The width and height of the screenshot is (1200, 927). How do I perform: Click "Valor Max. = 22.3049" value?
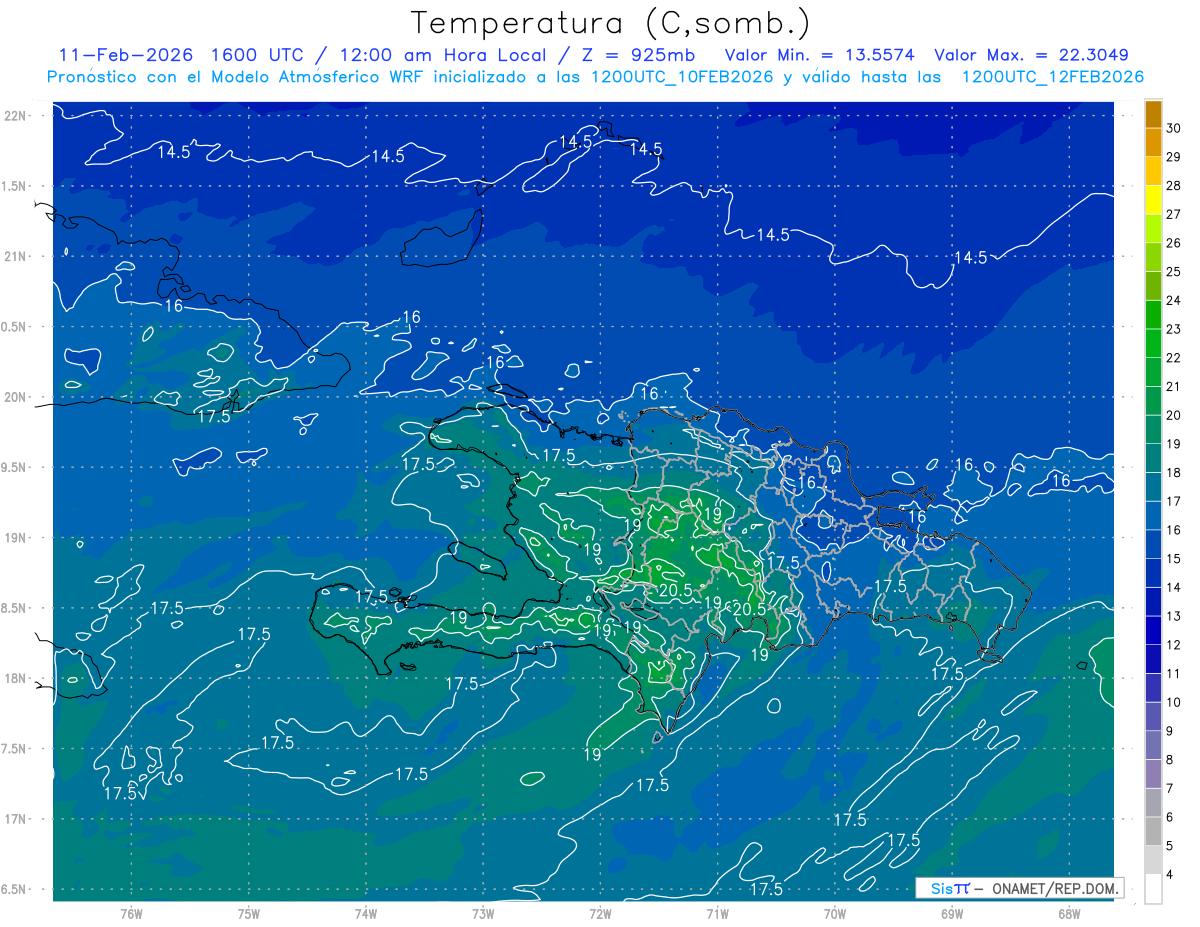(x=1032, y=55)
